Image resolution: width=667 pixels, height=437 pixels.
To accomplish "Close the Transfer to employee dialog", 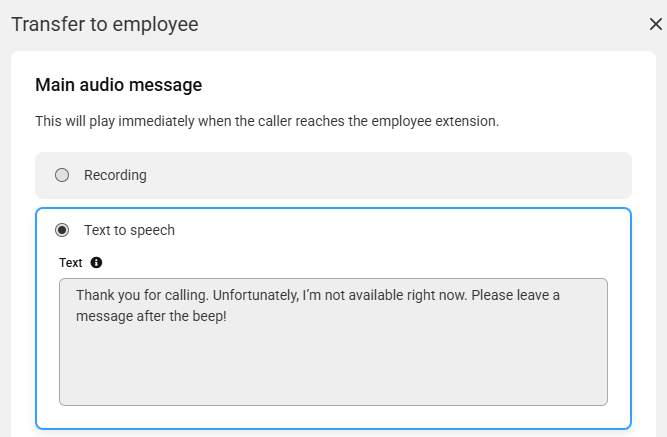I will pos(656,24).
